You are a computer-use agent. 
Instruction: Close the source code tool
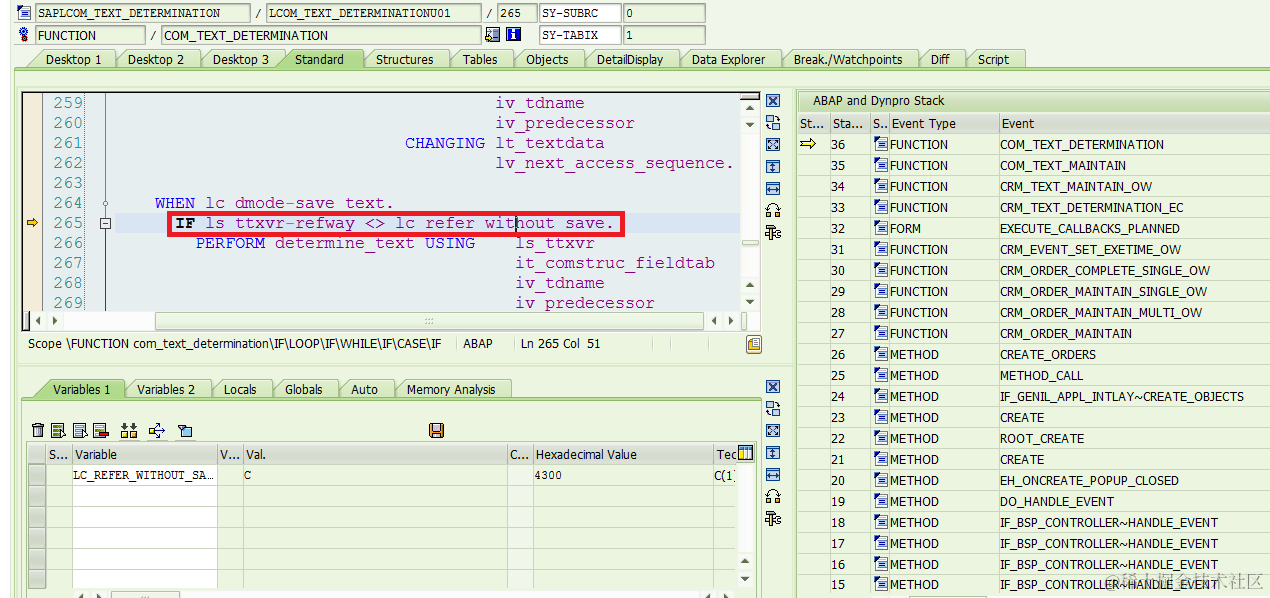[773, 101]
